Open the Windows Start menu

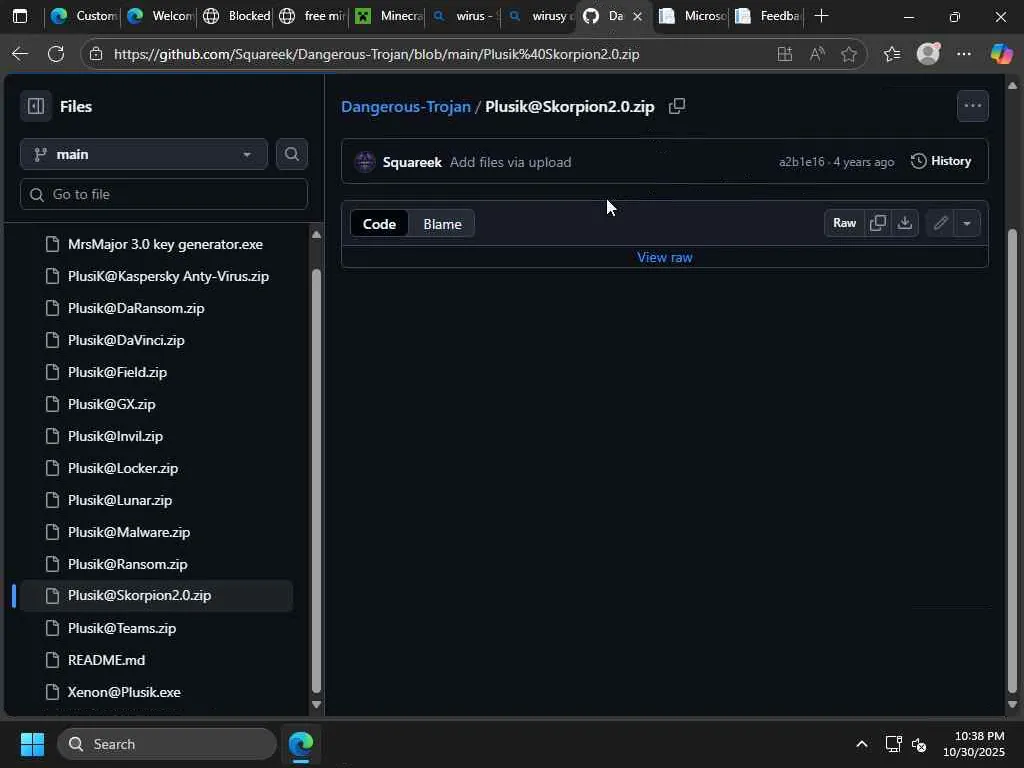click(32, 744)
